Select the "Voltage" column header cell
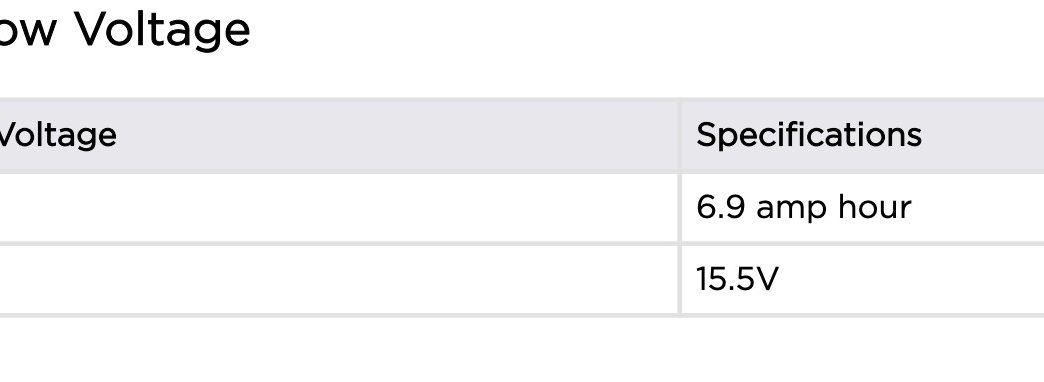Image resolution: width=1044 pixels, height=382 pixels. [x=338, y=135]
